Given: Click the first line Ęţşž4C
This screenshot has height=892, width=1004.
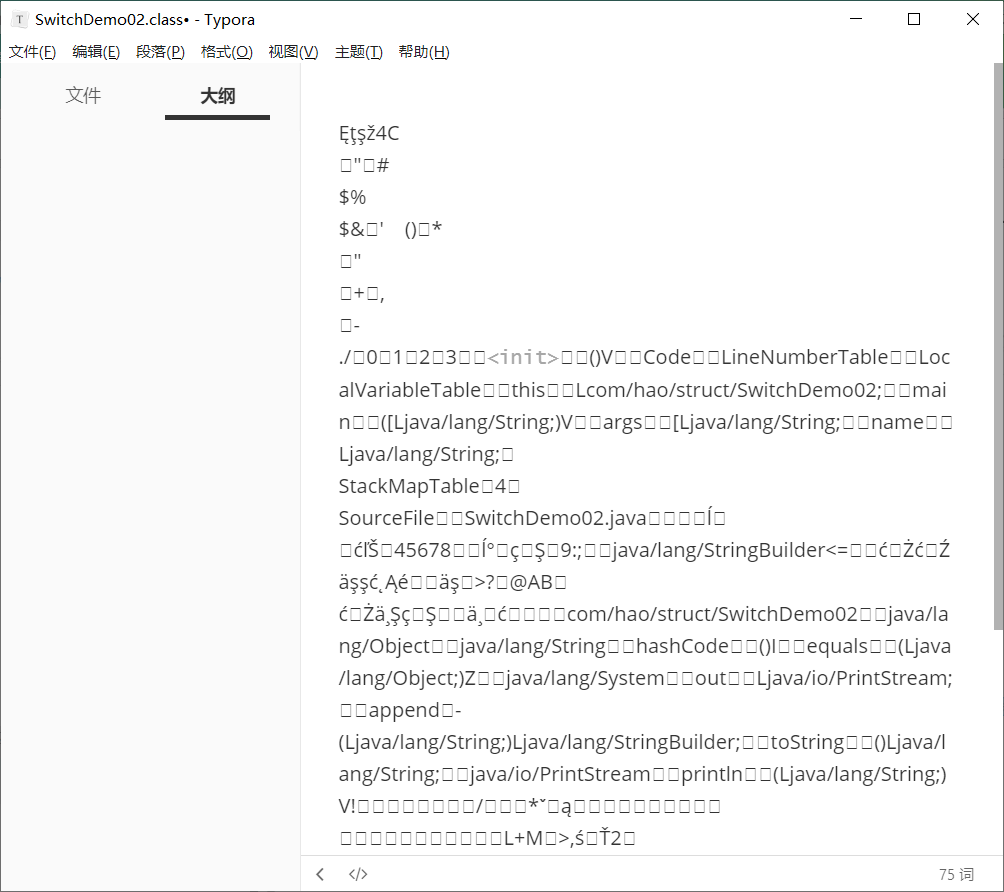Looking at the screenshot, I should pos(369,134).
